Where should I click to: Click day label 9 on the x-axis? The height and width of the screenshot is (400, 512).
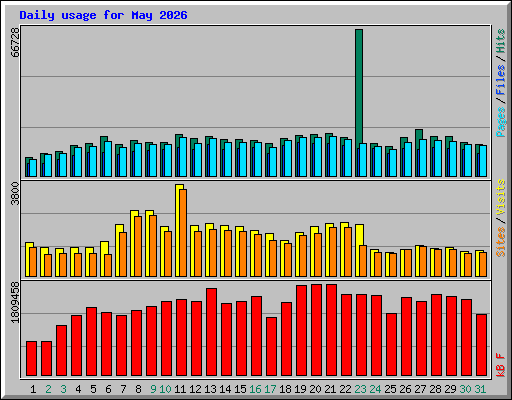click(153, 389)
